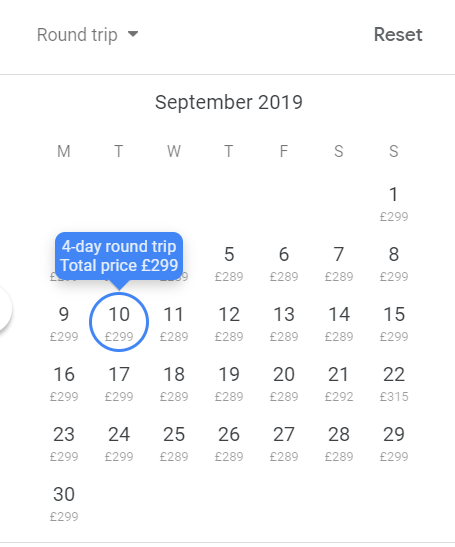
Task: Select September 18 date cell
Action: tap(174, 382)
